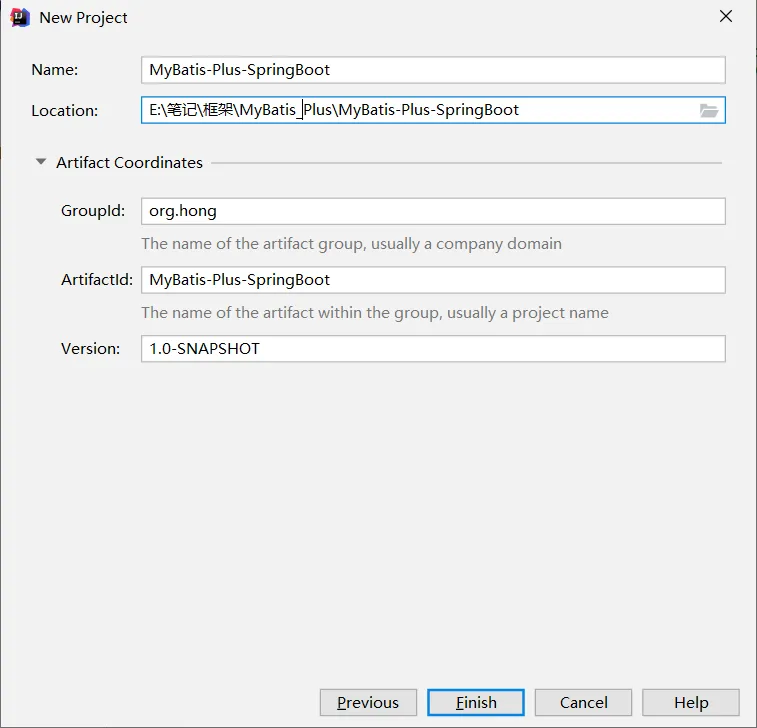The image size is (757, 728).
Task: Click the "Location:" label
Action: 65,111
